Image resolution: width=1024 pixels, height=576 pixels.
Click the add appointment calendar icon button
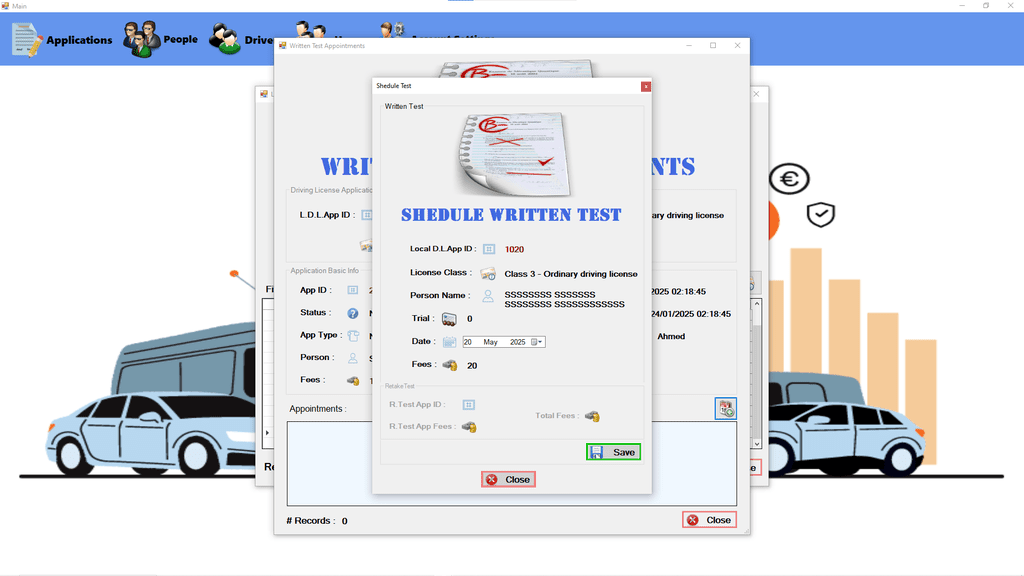point(725,408)
